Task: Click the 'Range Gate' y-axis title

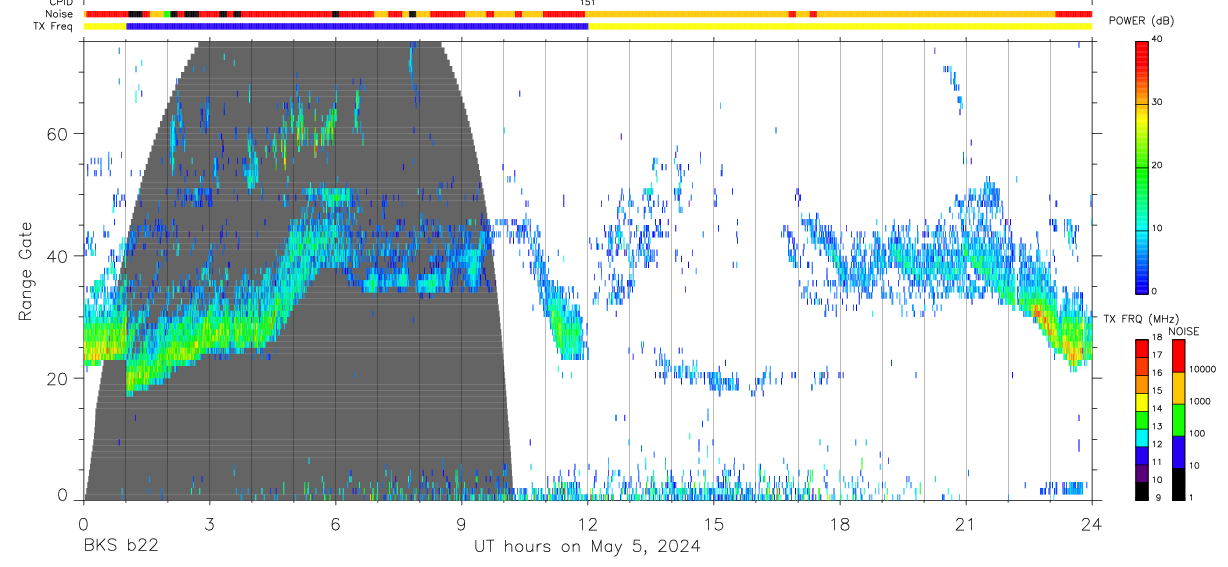Action: pos(27,271)
